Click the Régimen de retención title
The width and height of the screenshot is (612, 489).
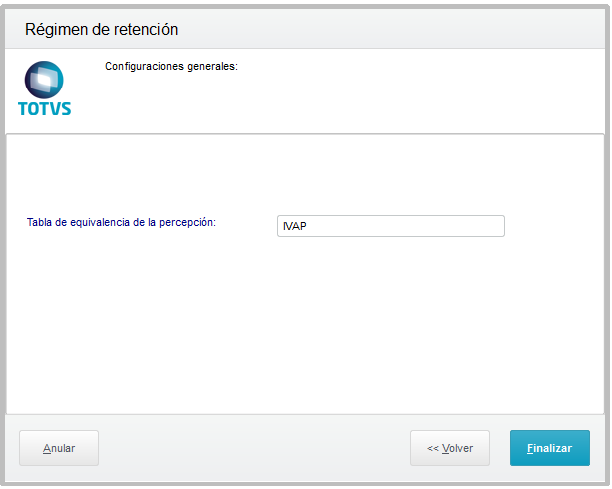[102, 30]
